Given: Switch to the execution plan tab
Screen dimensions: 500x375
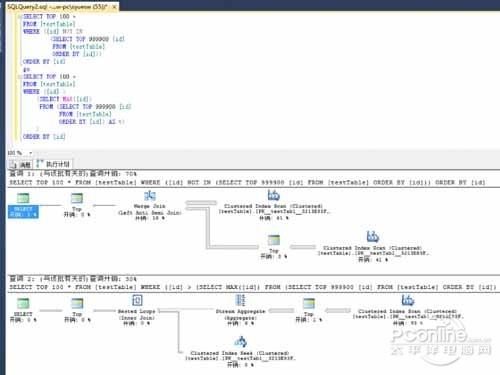Looking at the screenshot, I should click(x=53, y=164).
